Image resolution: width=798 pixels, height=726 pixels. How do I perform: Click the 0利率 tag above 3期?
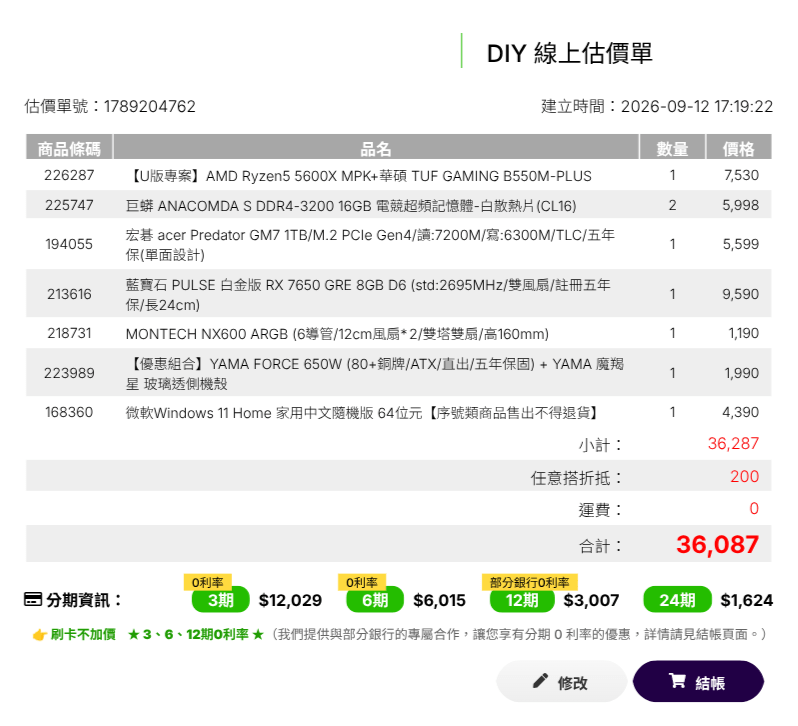point(208,582)
